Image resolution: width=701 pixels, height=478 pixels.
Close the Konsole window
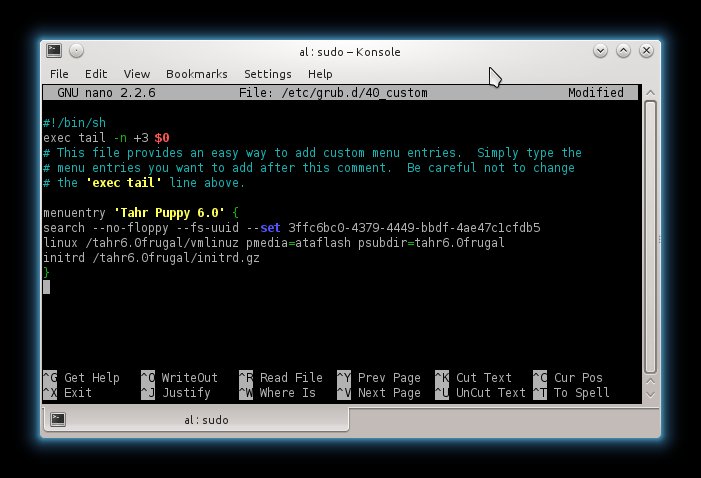pyautogui.click(x=646, y=51)
